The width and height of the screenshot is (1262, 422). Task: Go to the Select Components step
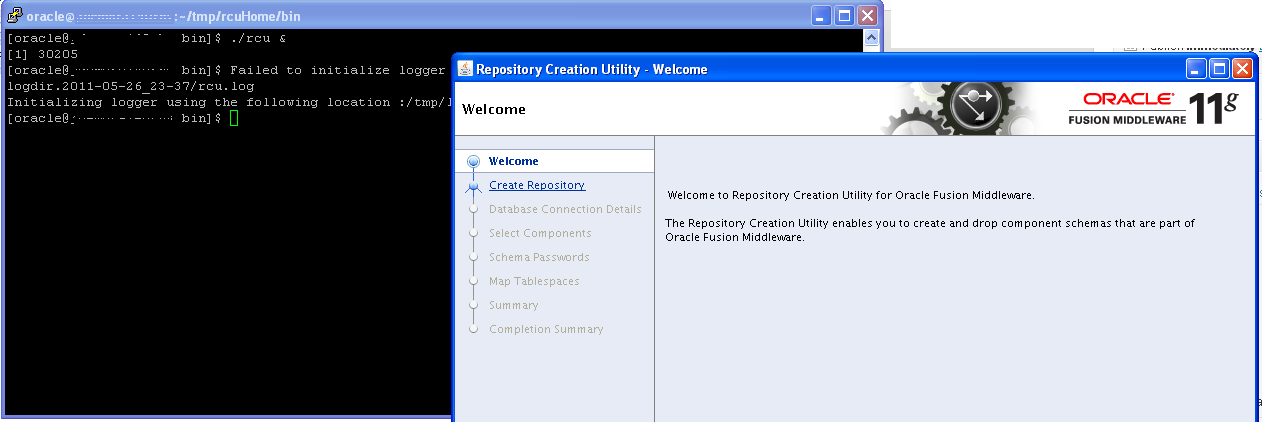[540, 233]
